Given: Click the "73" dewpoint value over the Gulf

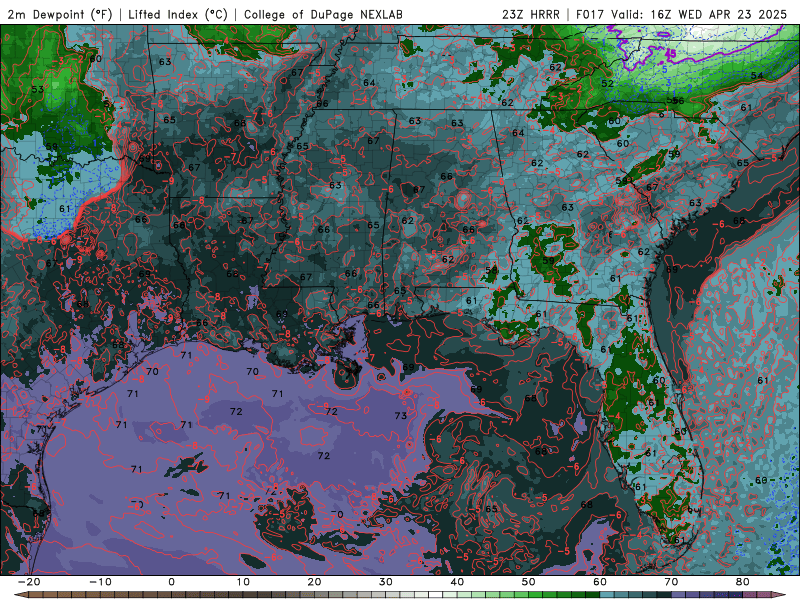Looking at the screenshot, I should pos(401,416).
